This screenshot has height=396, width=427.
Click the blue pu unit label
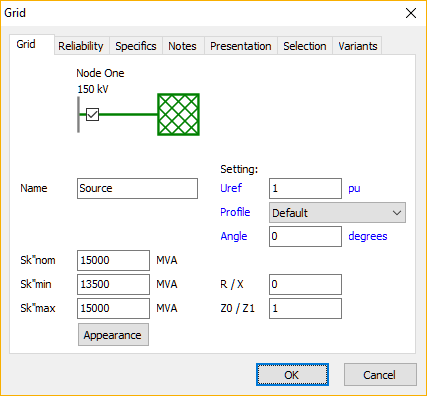tap(354, 189)
